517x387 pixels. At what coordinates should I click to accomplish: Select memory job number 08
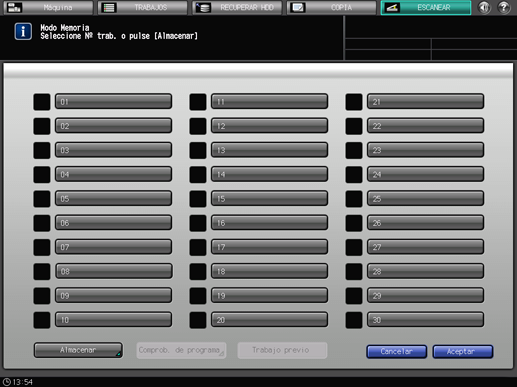[x=113, y=271]
